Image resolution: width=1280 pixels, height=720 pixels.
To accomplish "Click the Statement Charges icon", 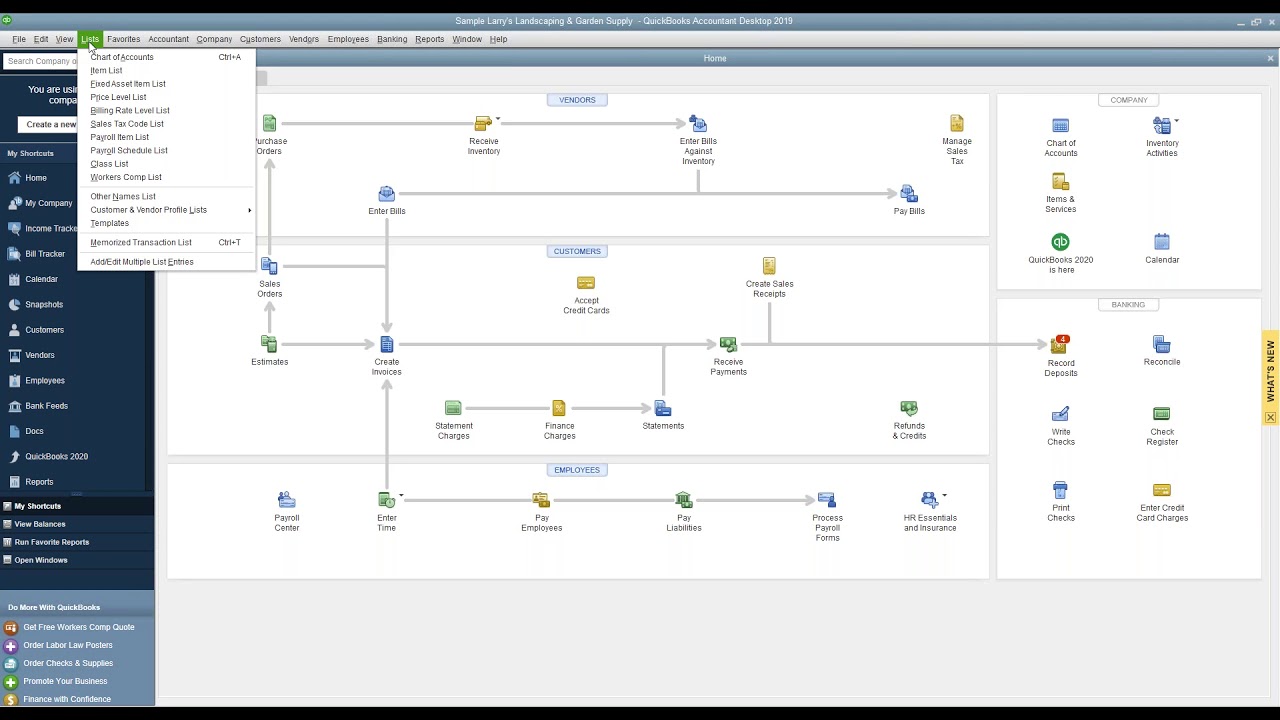I will coord(453,409).
